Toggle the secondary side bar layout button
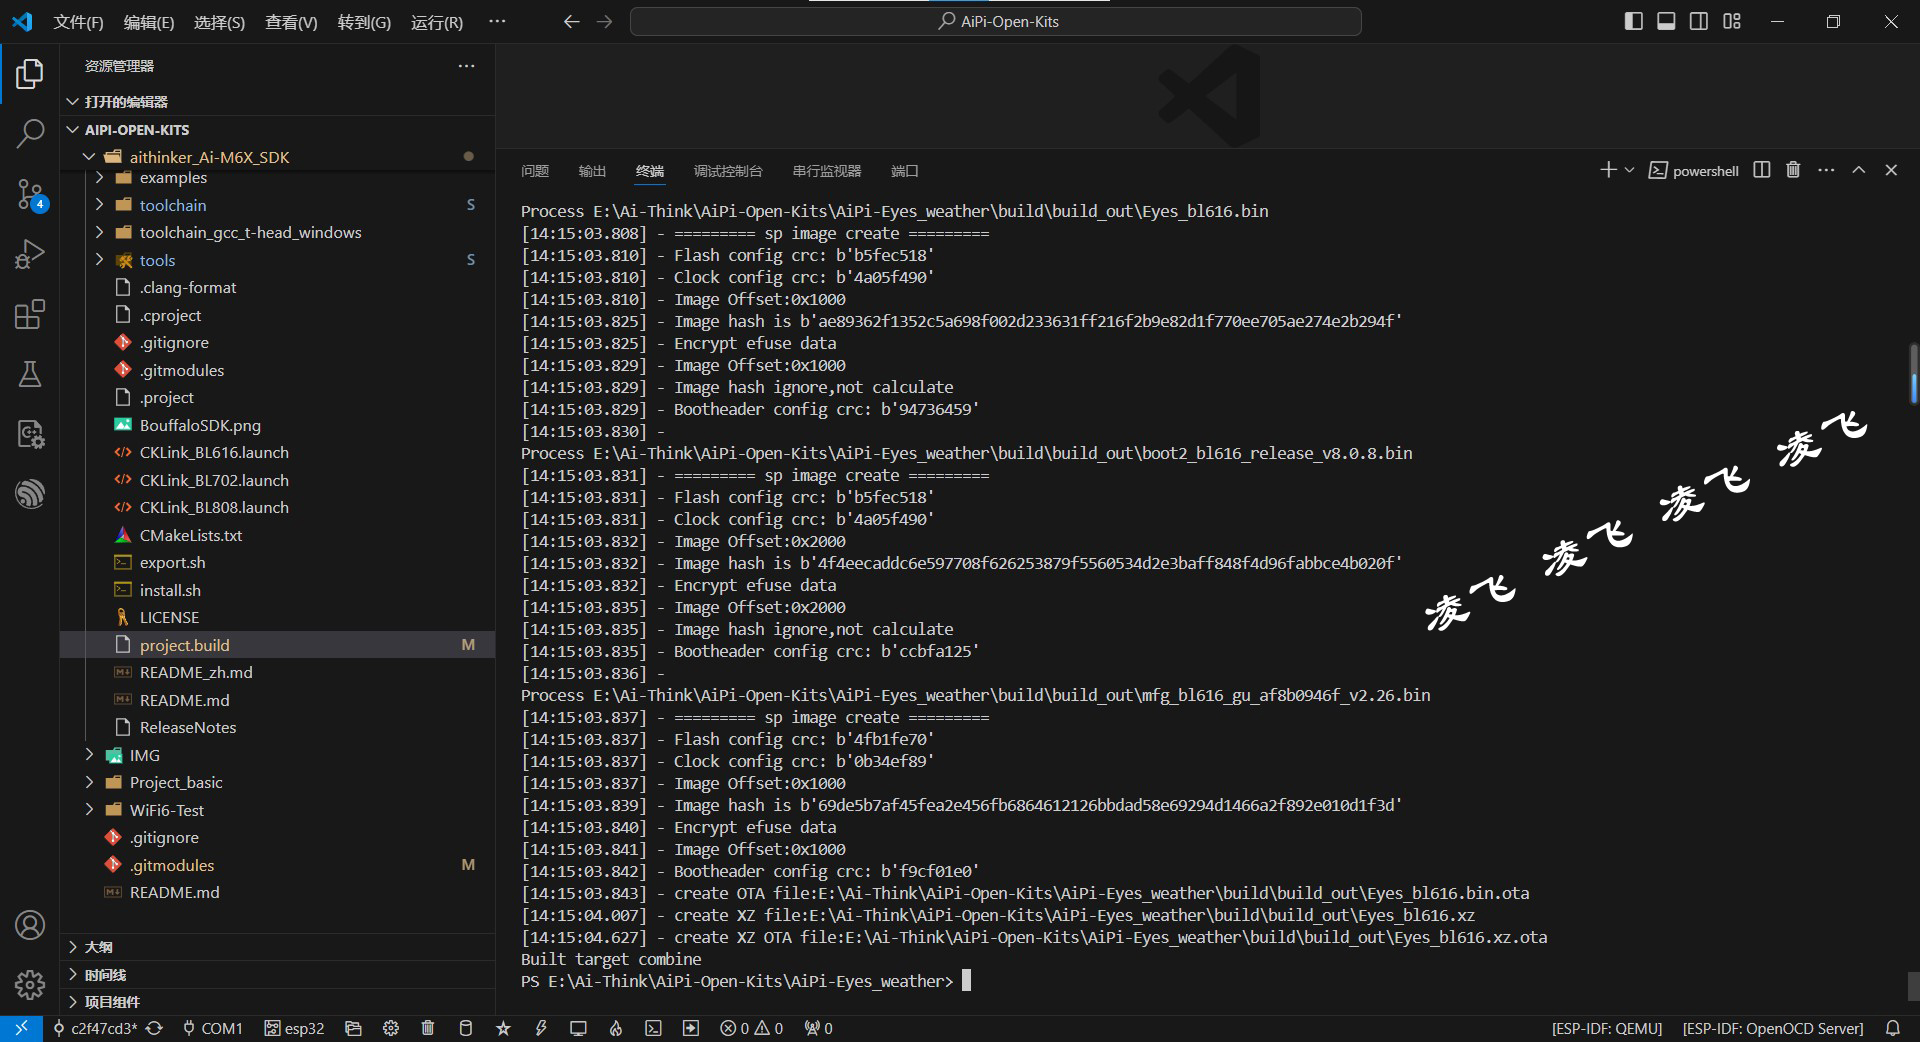 coord(1699,22)
